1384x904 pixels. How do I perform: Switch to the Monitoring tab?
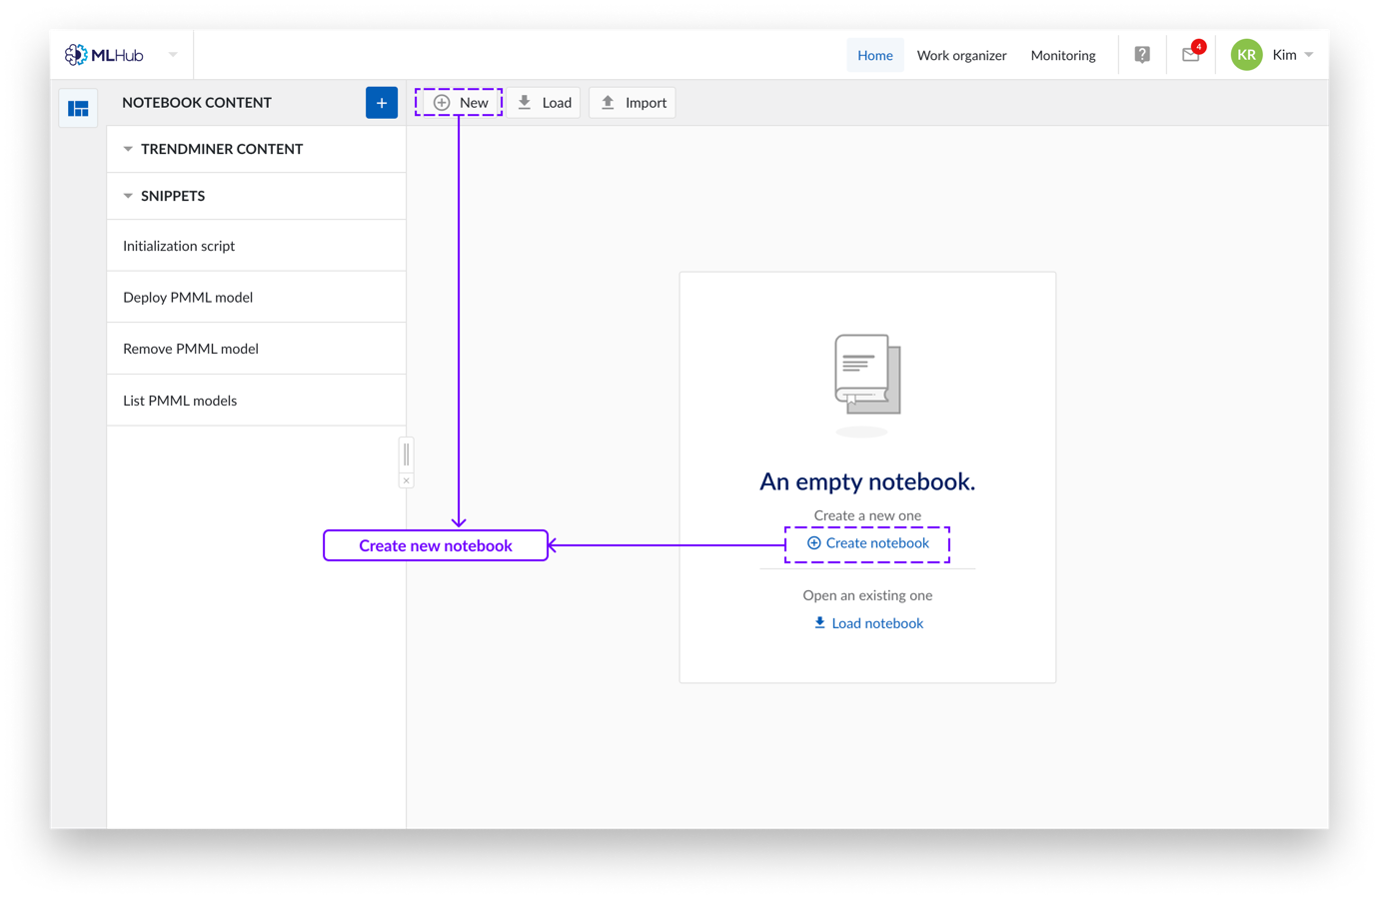[x=1063, y=55]
